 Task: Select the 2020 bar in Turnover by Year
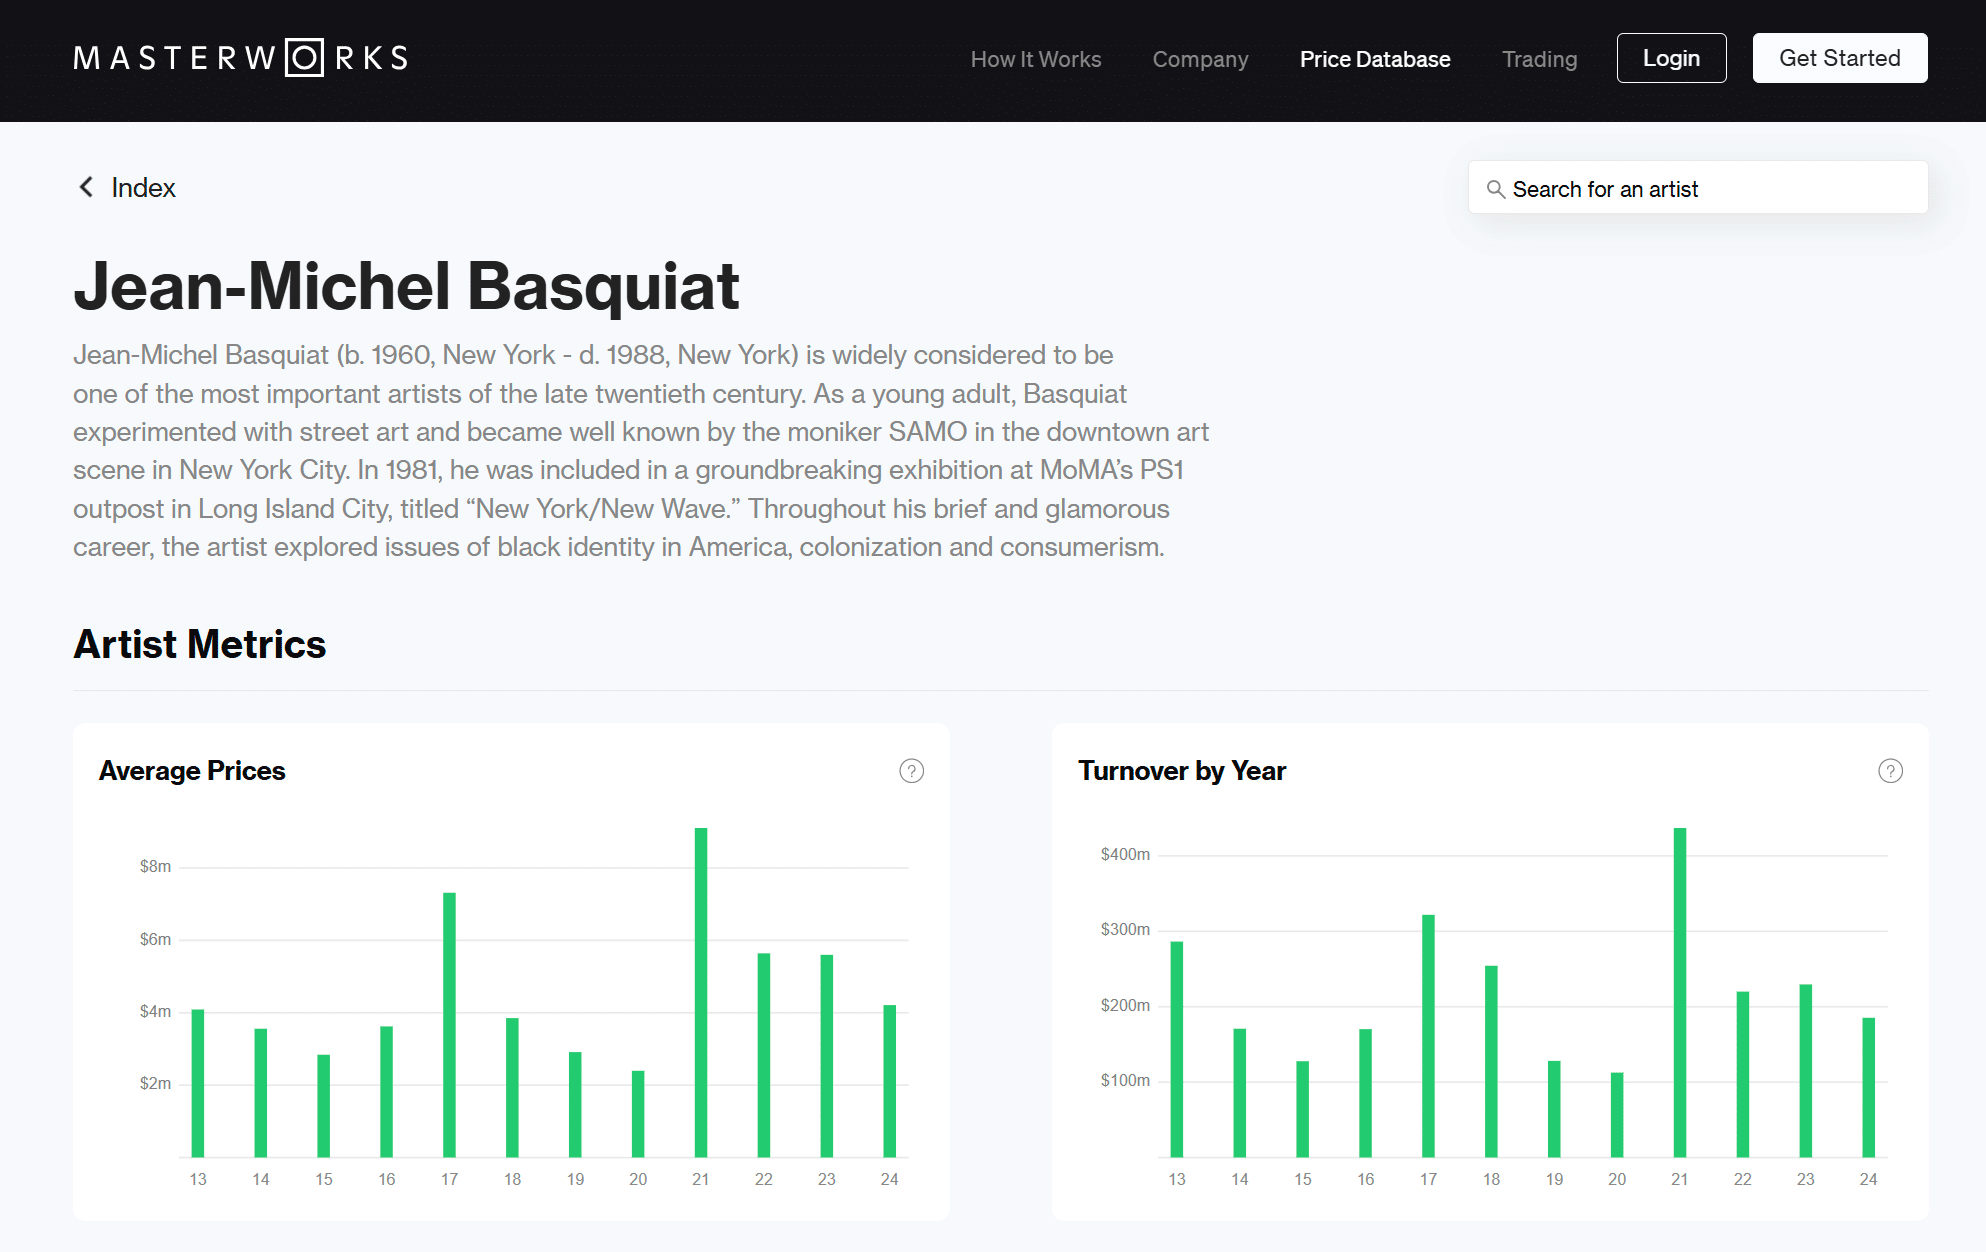[x=1617, y=1115]
